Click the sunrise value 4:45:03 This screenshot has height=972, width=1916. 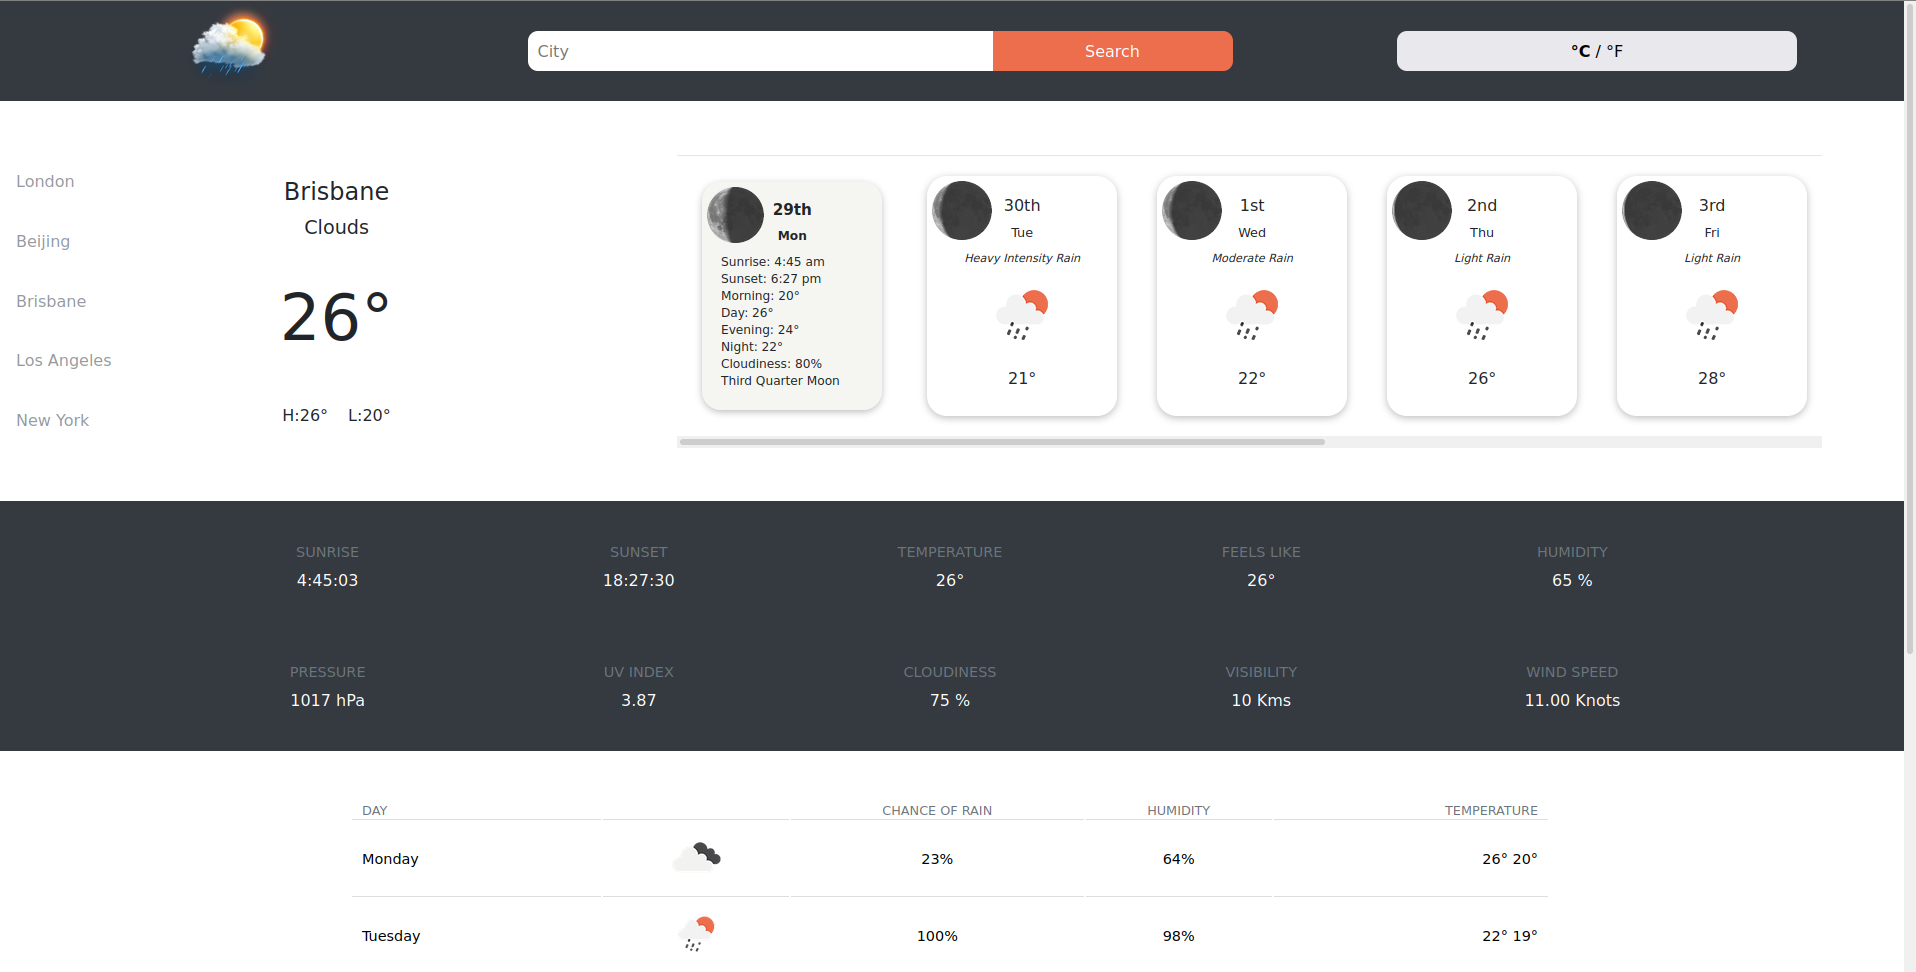click(x=327, y=580)
